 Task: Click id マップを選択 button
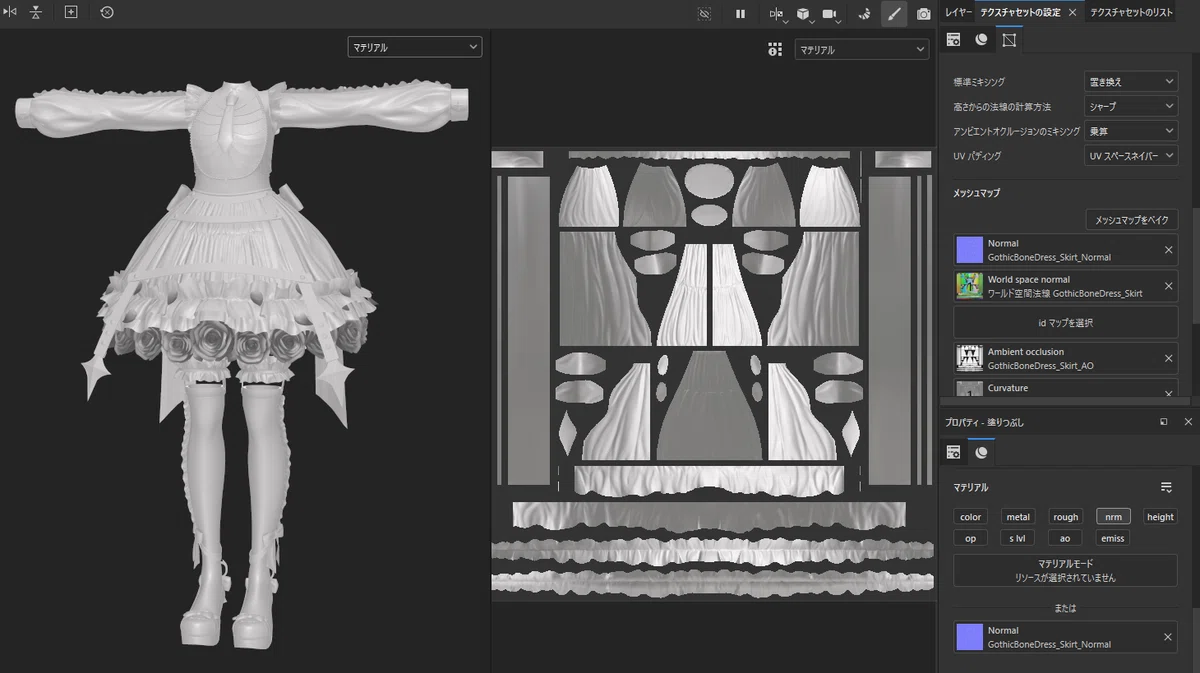tap(1066, 322)
